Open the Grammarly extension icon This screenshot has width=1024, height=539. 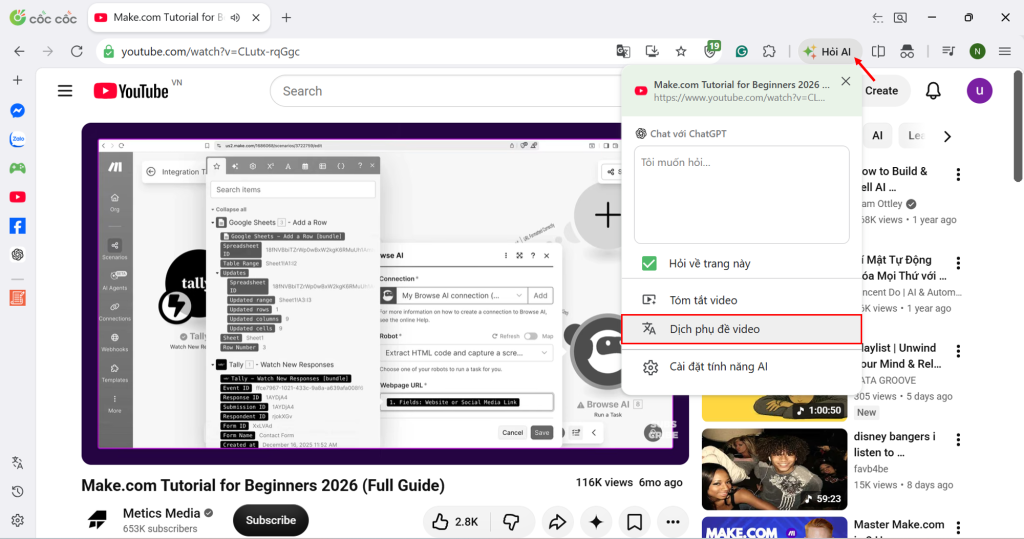tap(741, 51)
